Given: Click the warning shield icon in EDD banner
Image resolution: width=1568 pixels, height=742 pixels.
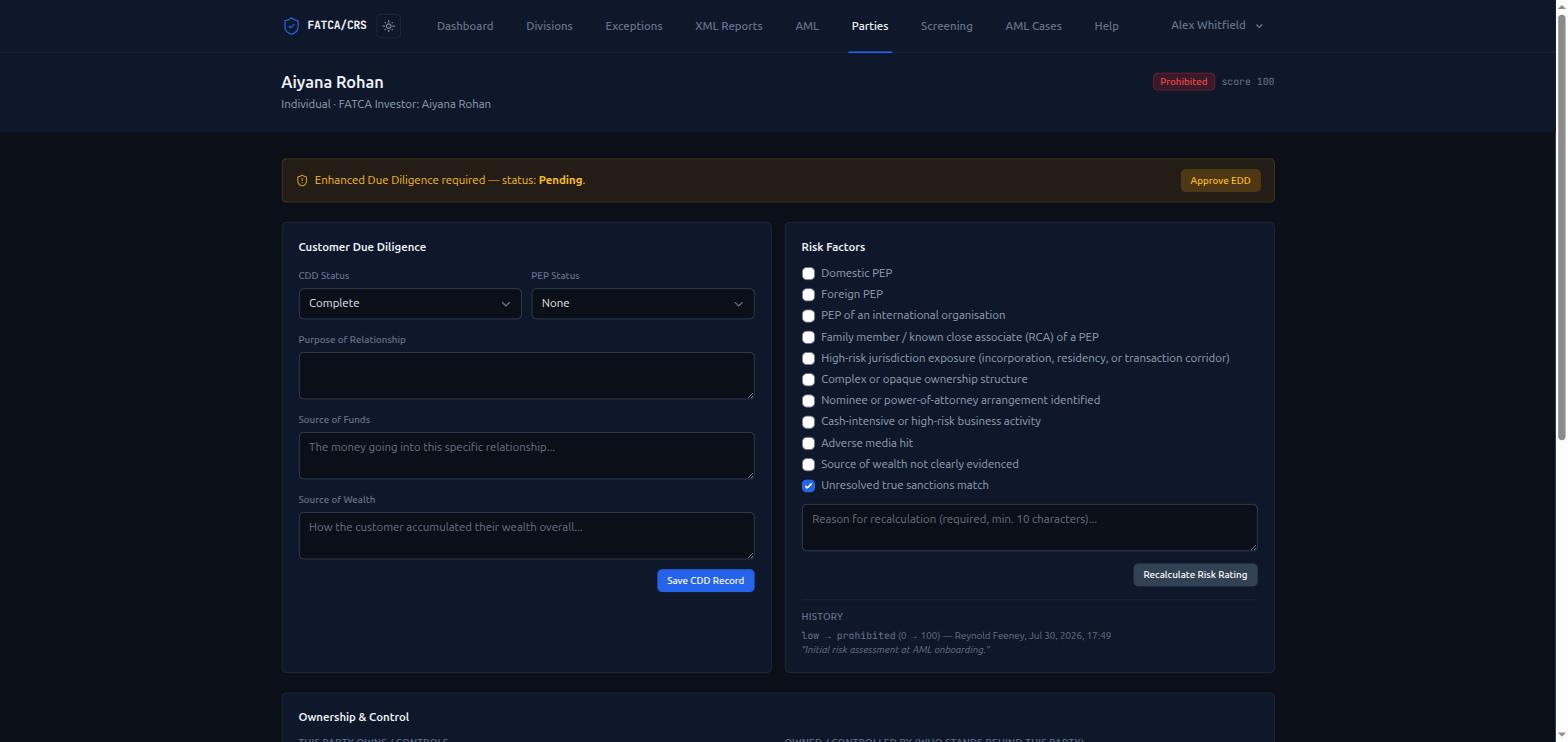Looking at the screenshot, I should (302, 181).
